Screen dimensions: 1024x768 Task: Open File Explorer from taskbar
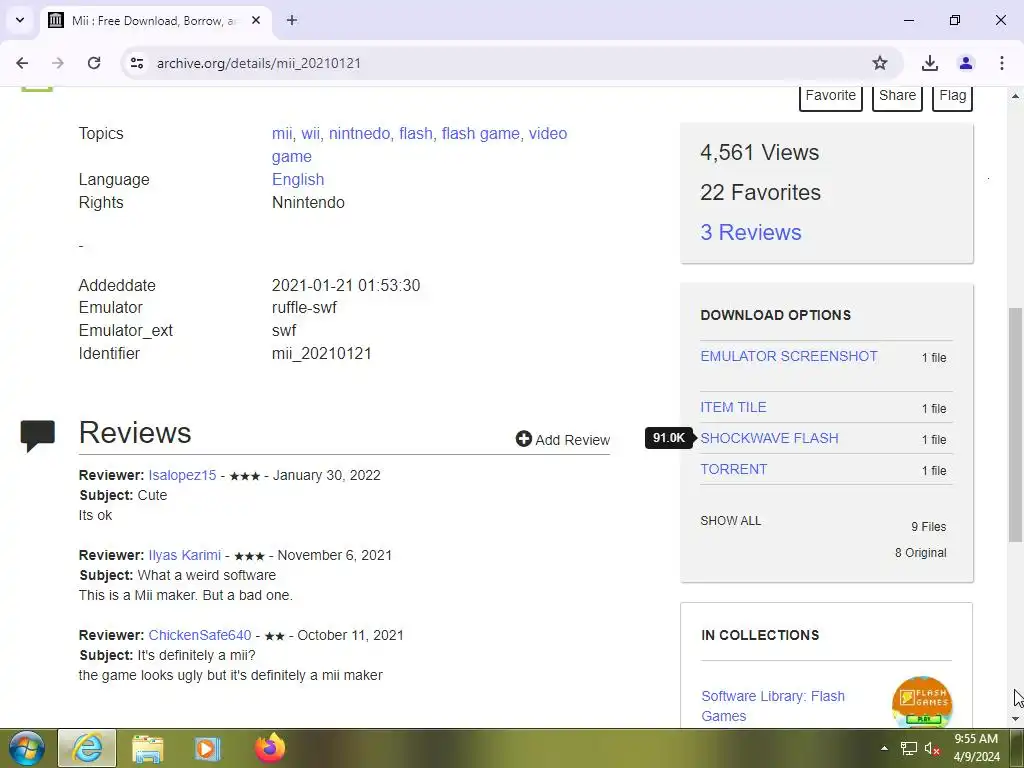(148, 748)
